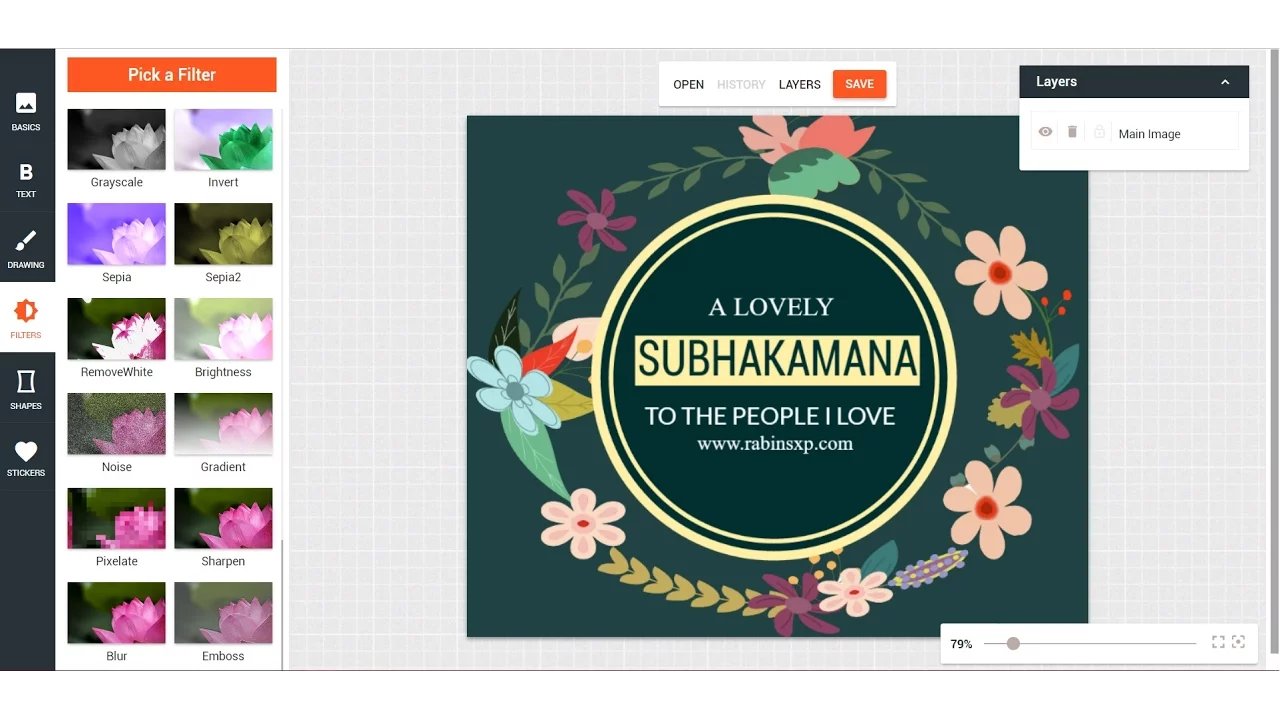This screenshot has height=720, width=1280.
Task: Delete Main Image layer with trash icon
Action: [1072, 132]
